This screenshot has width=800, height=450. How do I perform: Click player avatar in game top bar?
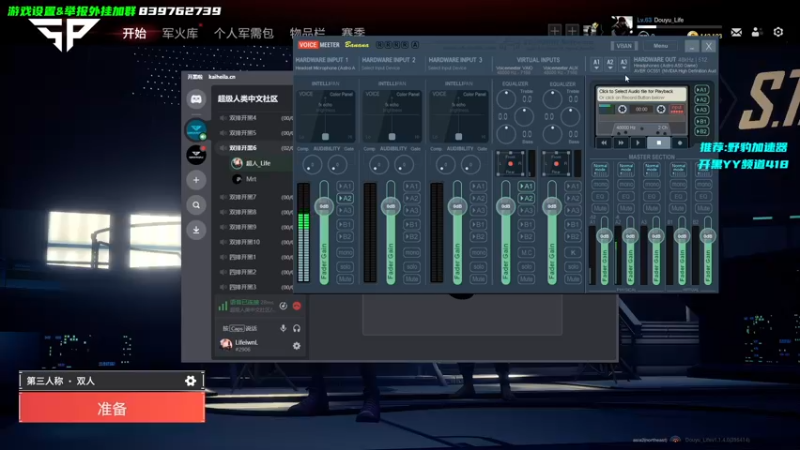(621, 26)
